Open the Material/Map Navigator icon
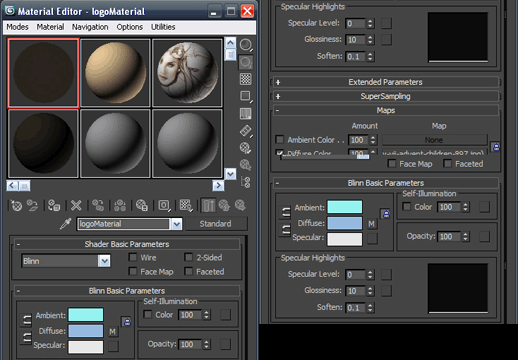Screen dimensions: 518x360 coord(246,182)
